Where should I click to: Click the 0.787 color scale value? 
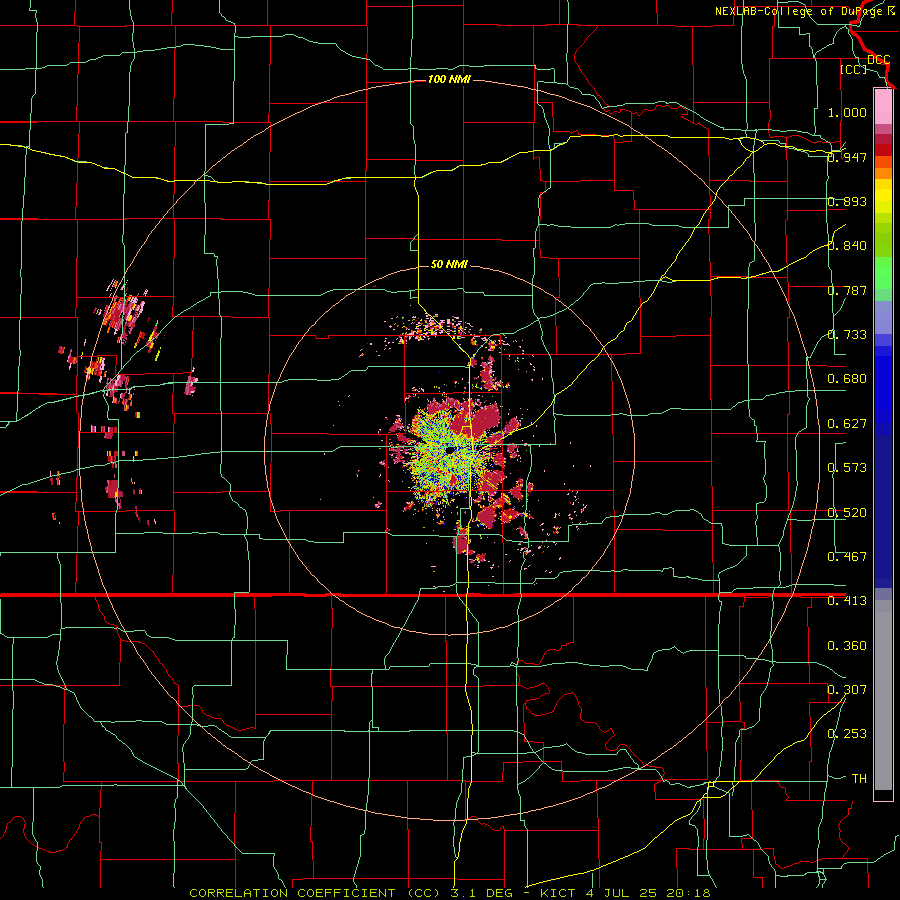pos(847,290)
